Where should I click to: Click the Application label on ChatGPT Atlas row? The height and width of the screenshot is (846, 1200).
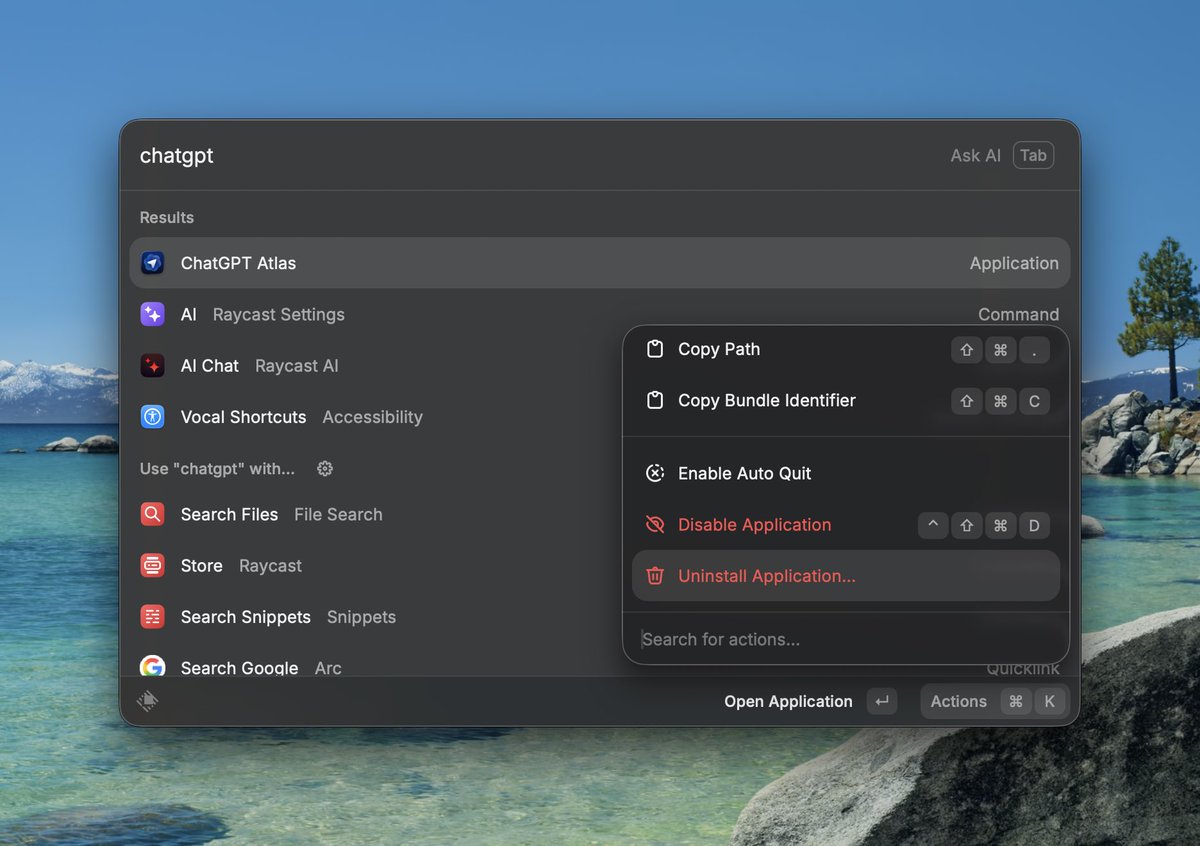(1014, 263)
